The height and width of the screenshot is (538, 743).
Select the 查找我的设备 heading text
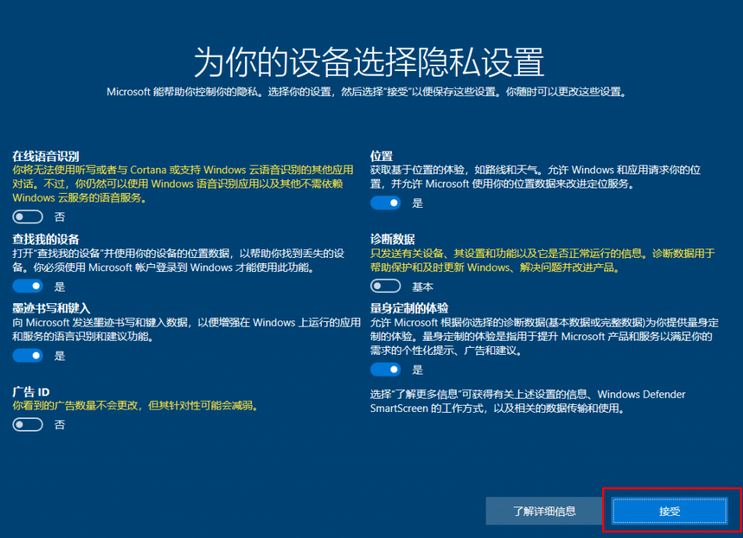click(46, 240)
